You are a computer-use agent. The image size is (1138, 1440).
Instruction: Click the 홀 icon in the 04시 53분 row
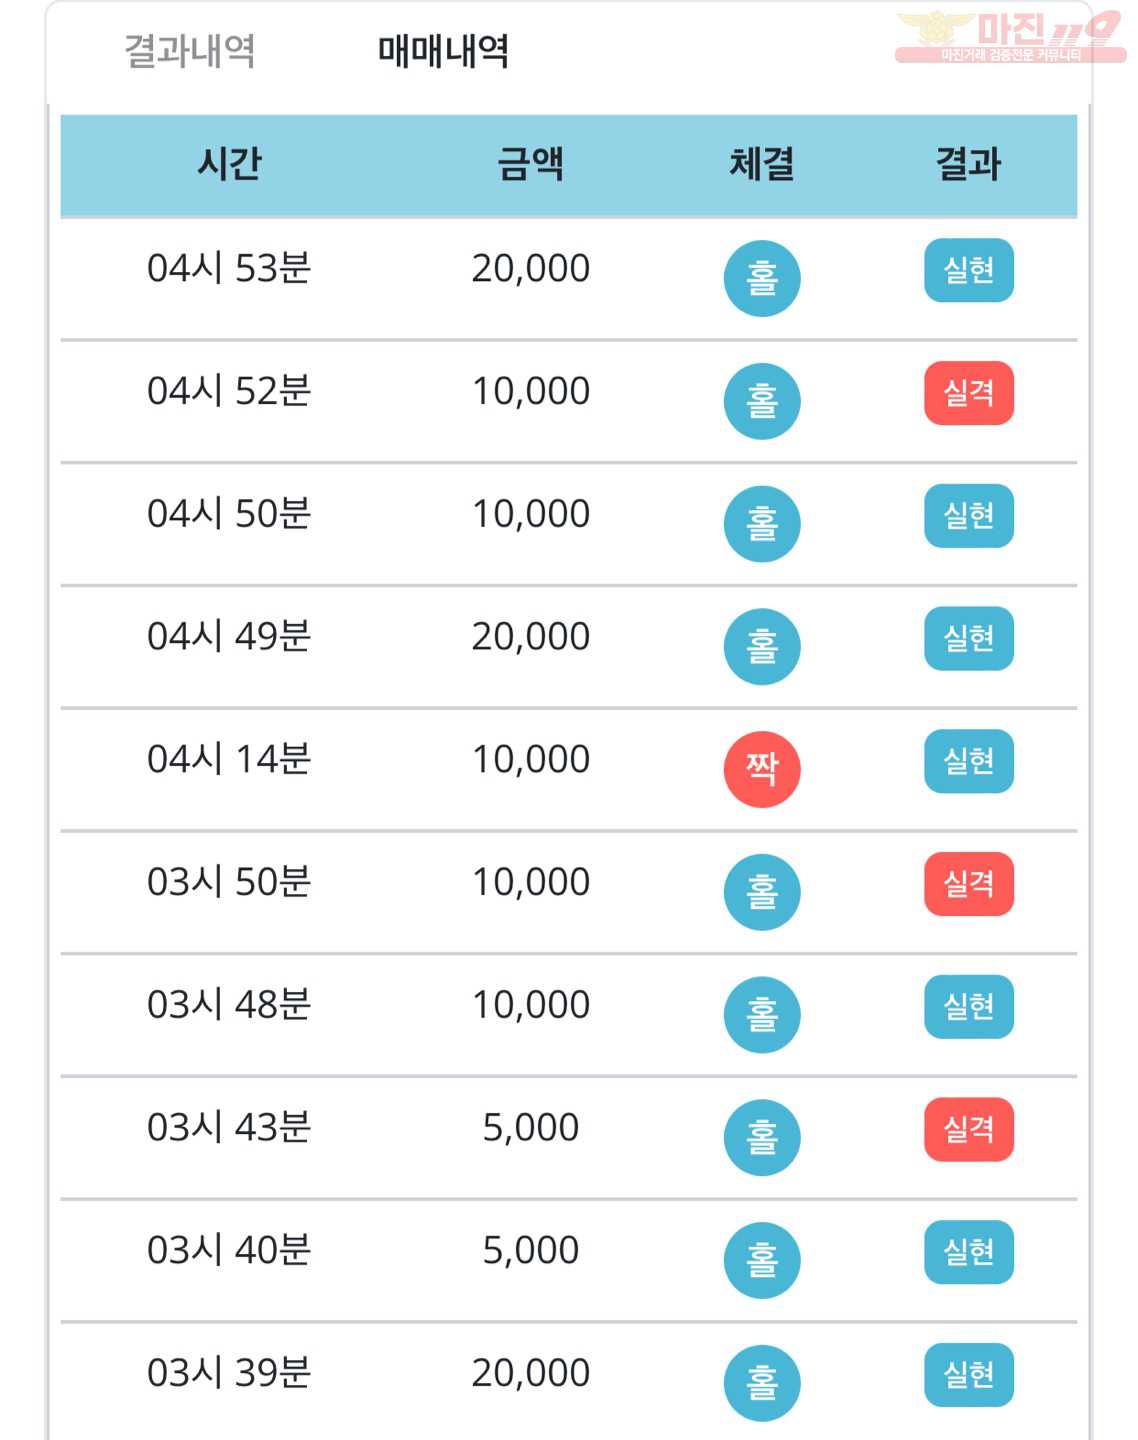click(x=762, y=278)
